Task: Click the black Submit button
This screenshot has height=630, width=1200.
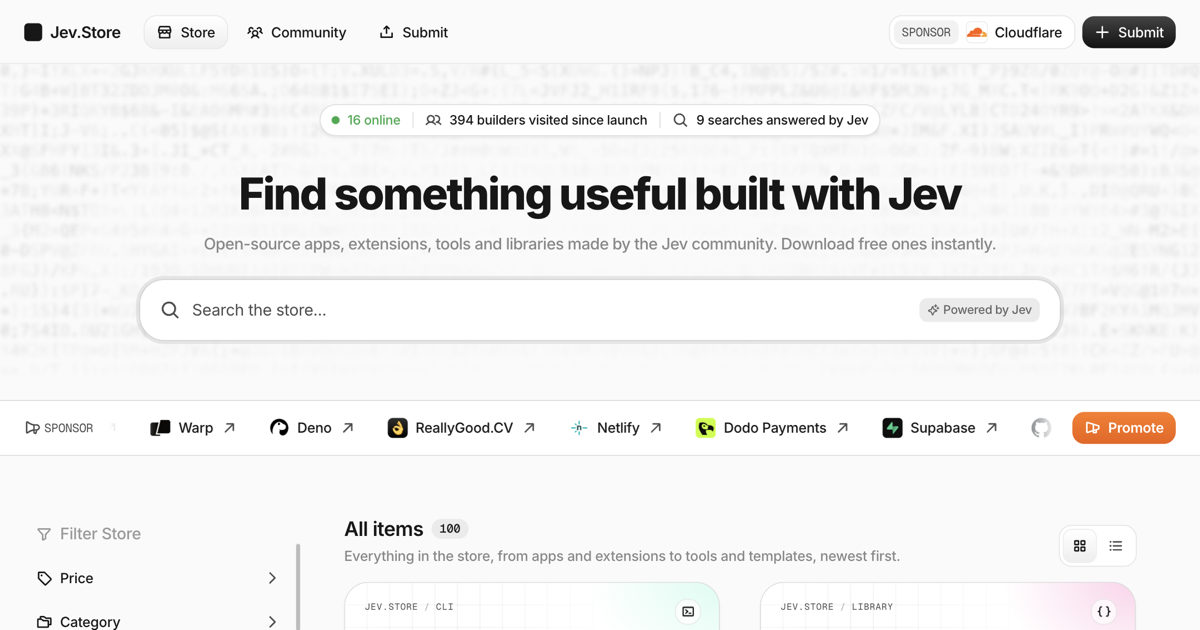Action: click(1129, 32)
